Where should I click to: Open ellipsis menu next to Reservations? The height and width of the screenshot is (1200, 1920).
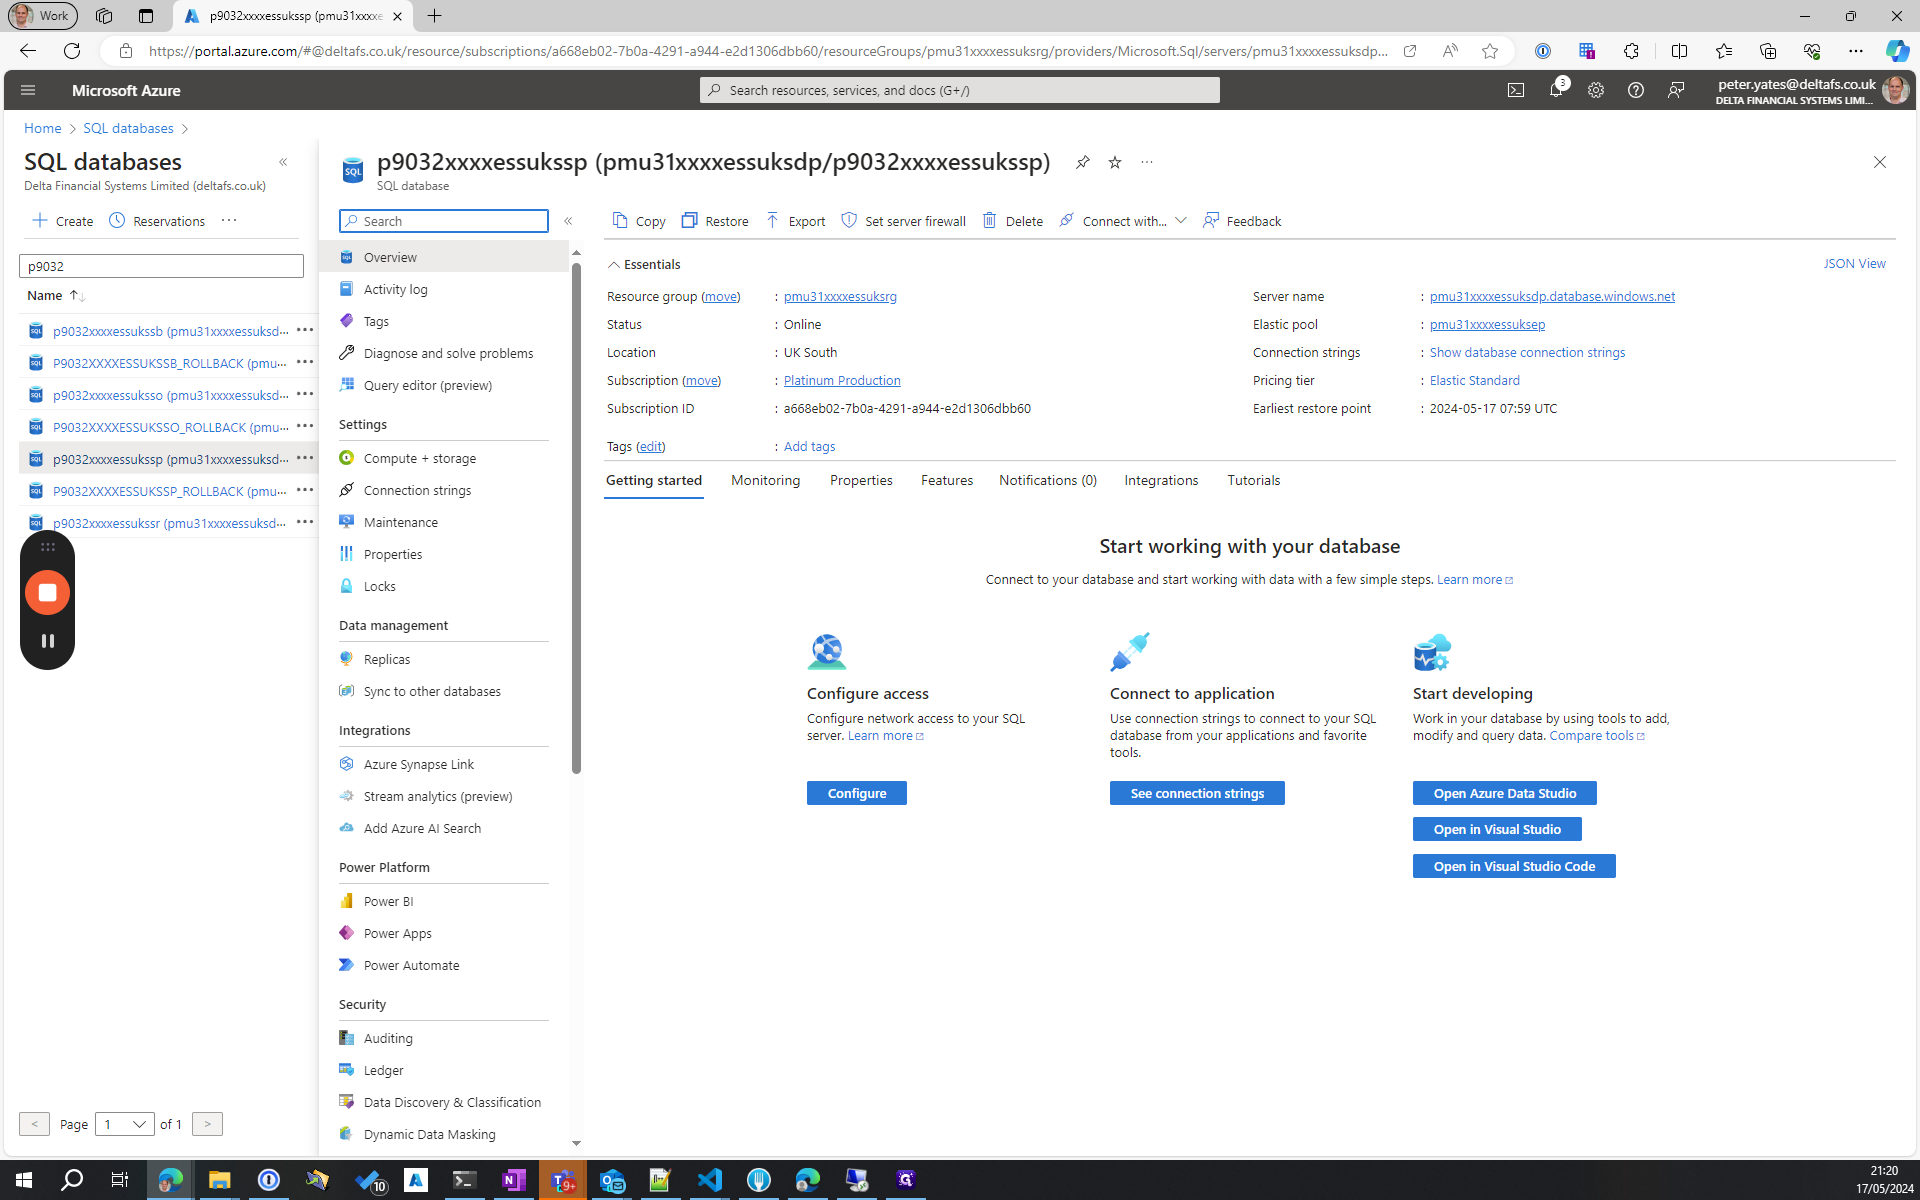[x=229, y=221]
